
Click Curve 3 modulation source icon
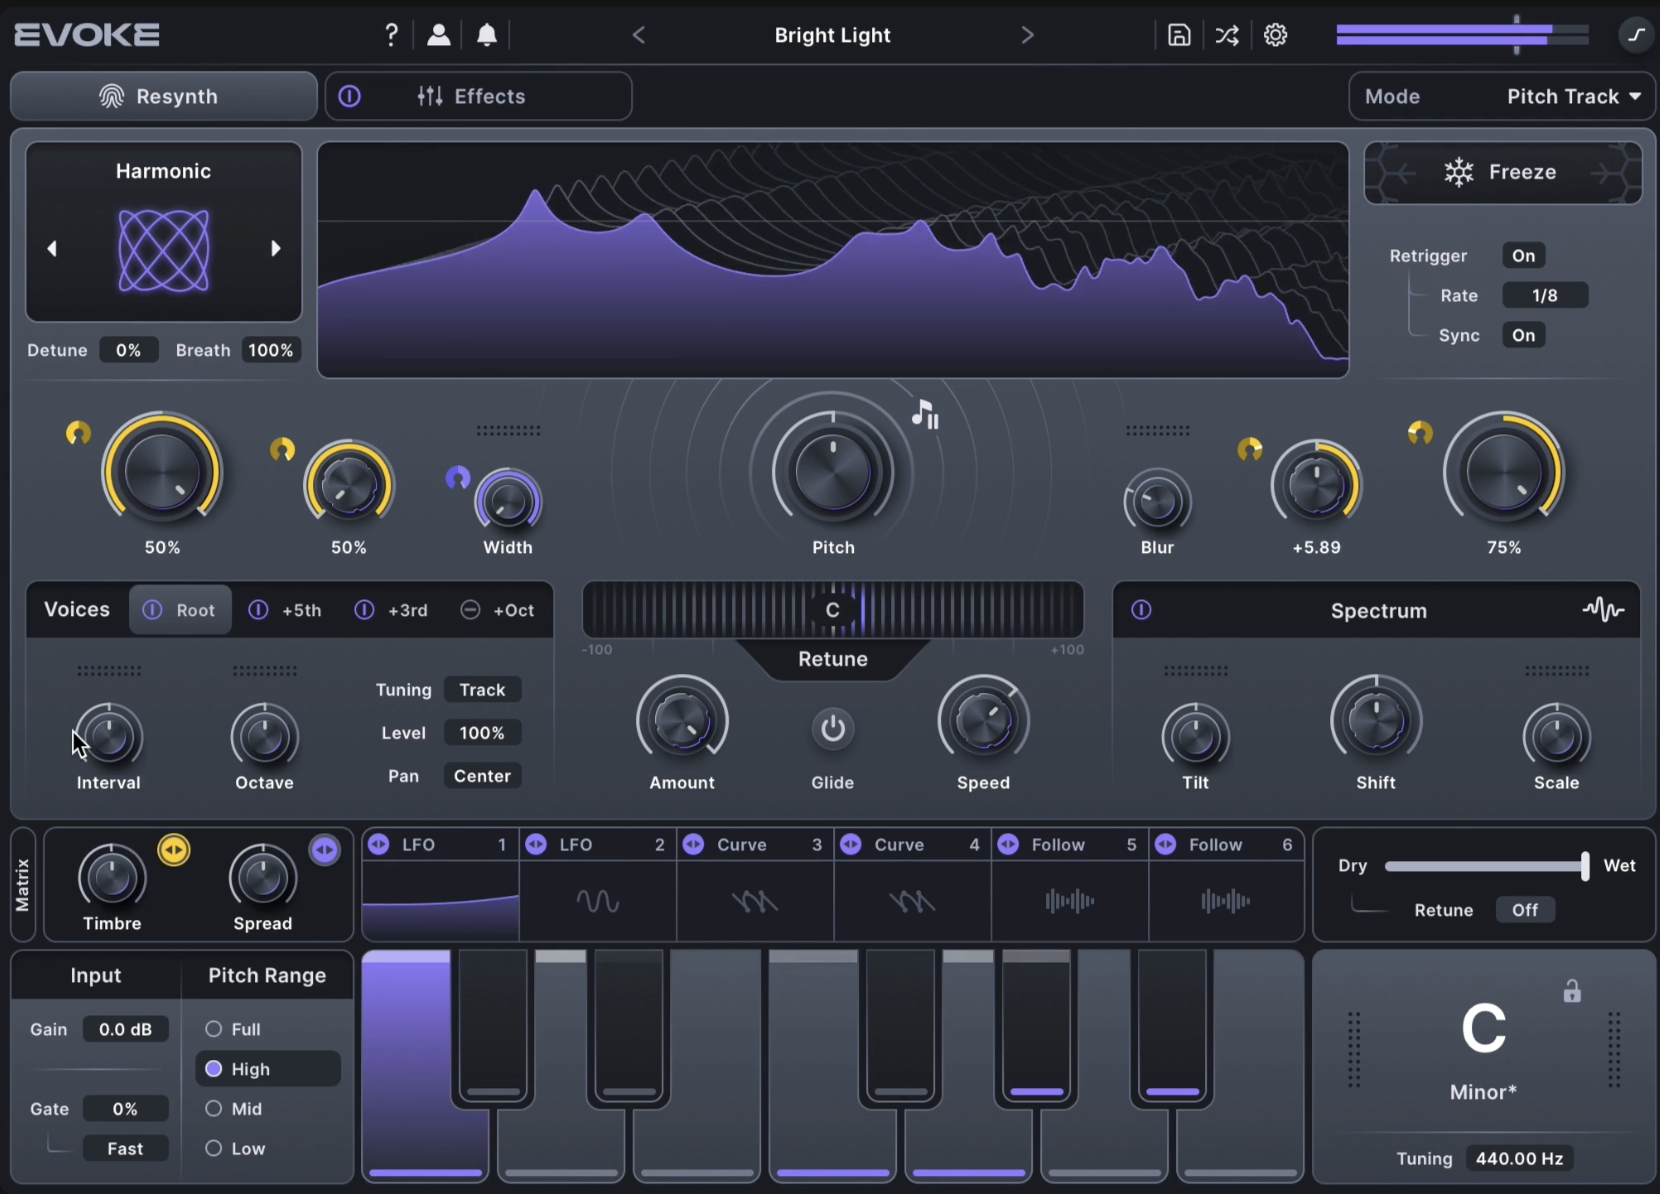coord(693,844)
